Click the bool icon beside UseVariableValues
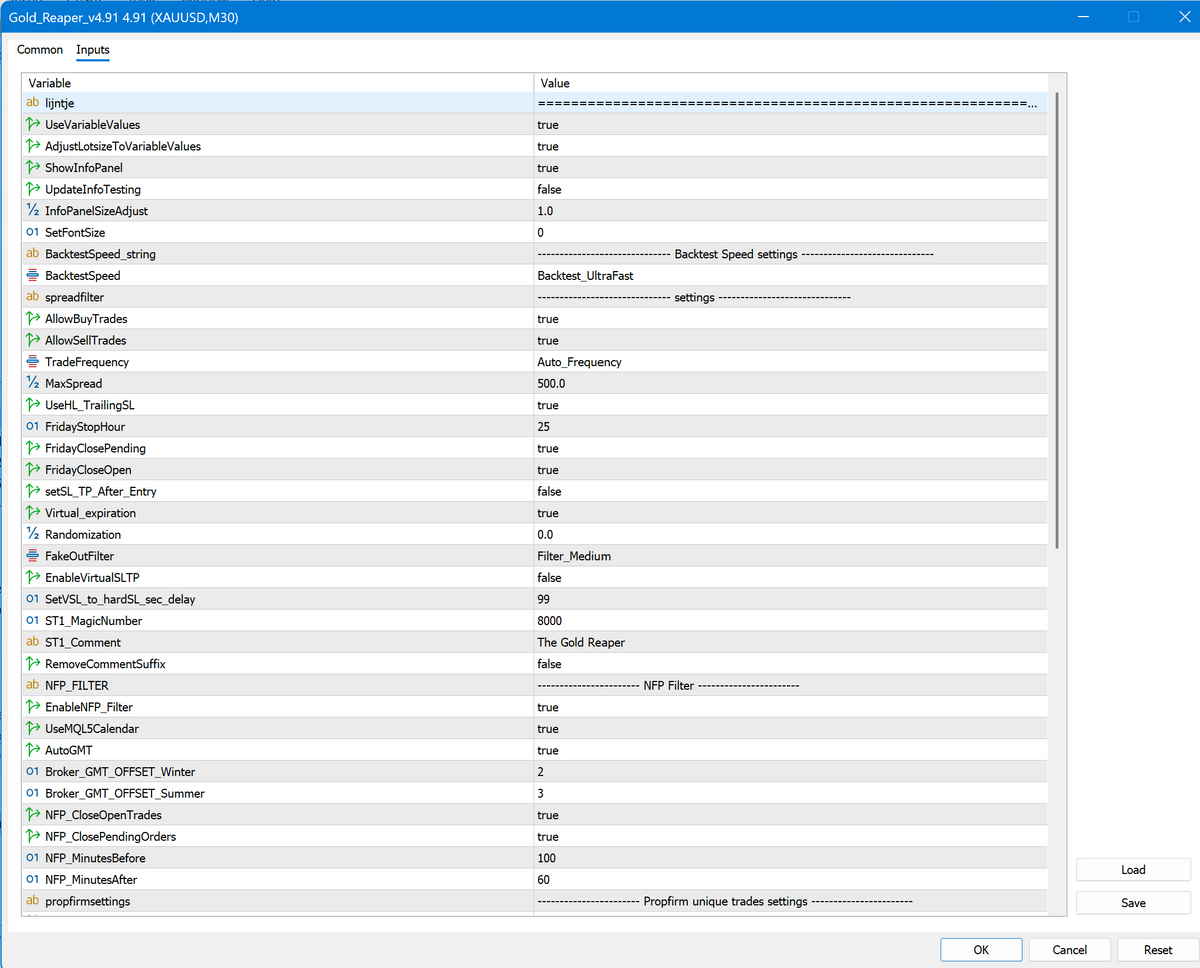This screenshot has width=1200, height=968. (x=33, y=125)
